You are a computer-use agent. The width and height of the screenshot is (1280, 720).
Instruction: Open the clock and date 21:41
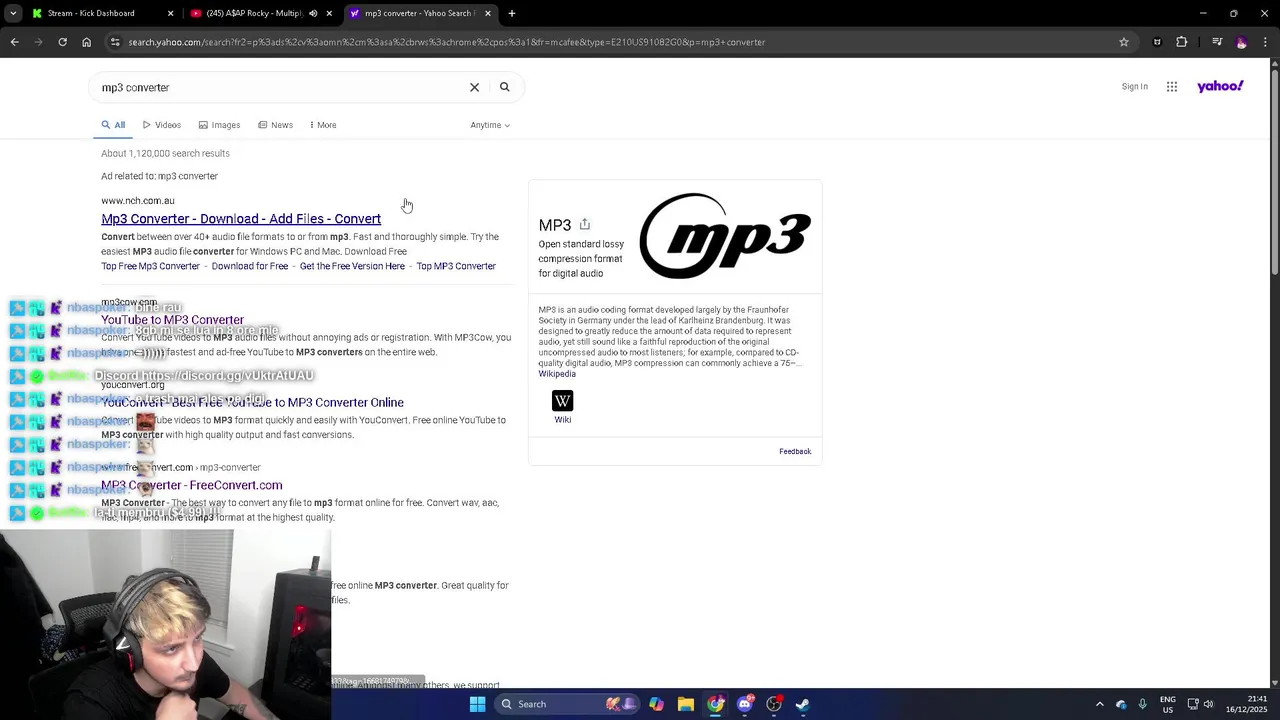coord(1249,704)
